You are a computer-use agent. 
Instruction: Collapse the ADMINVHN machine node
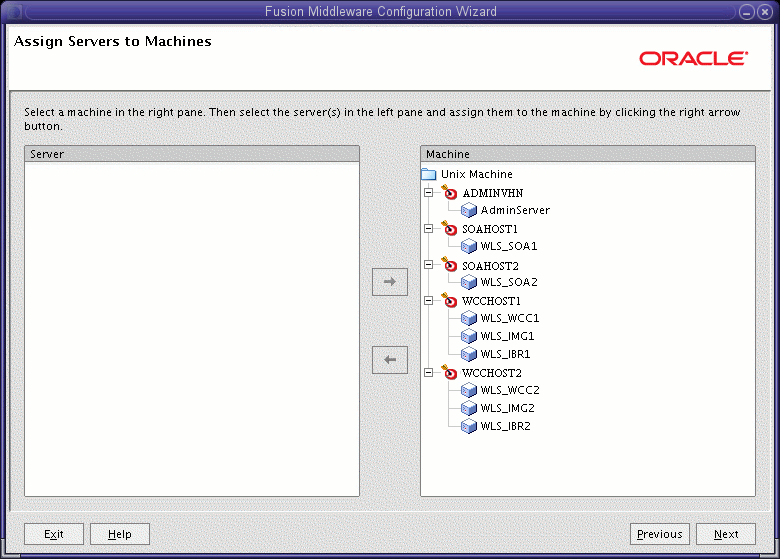click(428, 192)
